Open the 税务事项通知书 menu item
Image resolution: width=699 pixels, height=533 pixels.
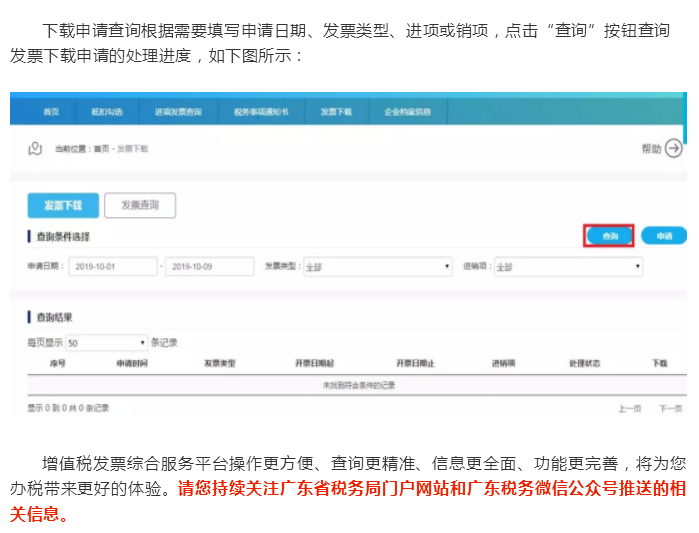coord(261,112)
